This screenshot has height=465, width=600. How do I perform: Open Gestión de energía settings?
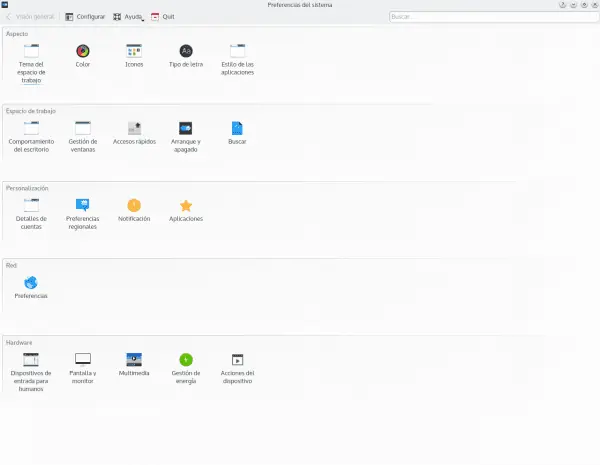[186, 369]
